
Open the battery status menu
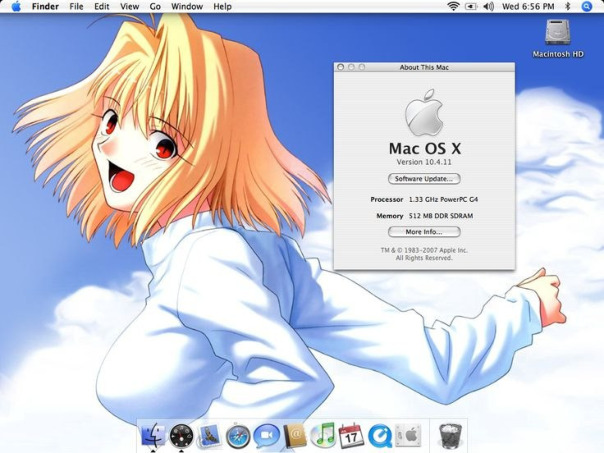pos(470,6)
